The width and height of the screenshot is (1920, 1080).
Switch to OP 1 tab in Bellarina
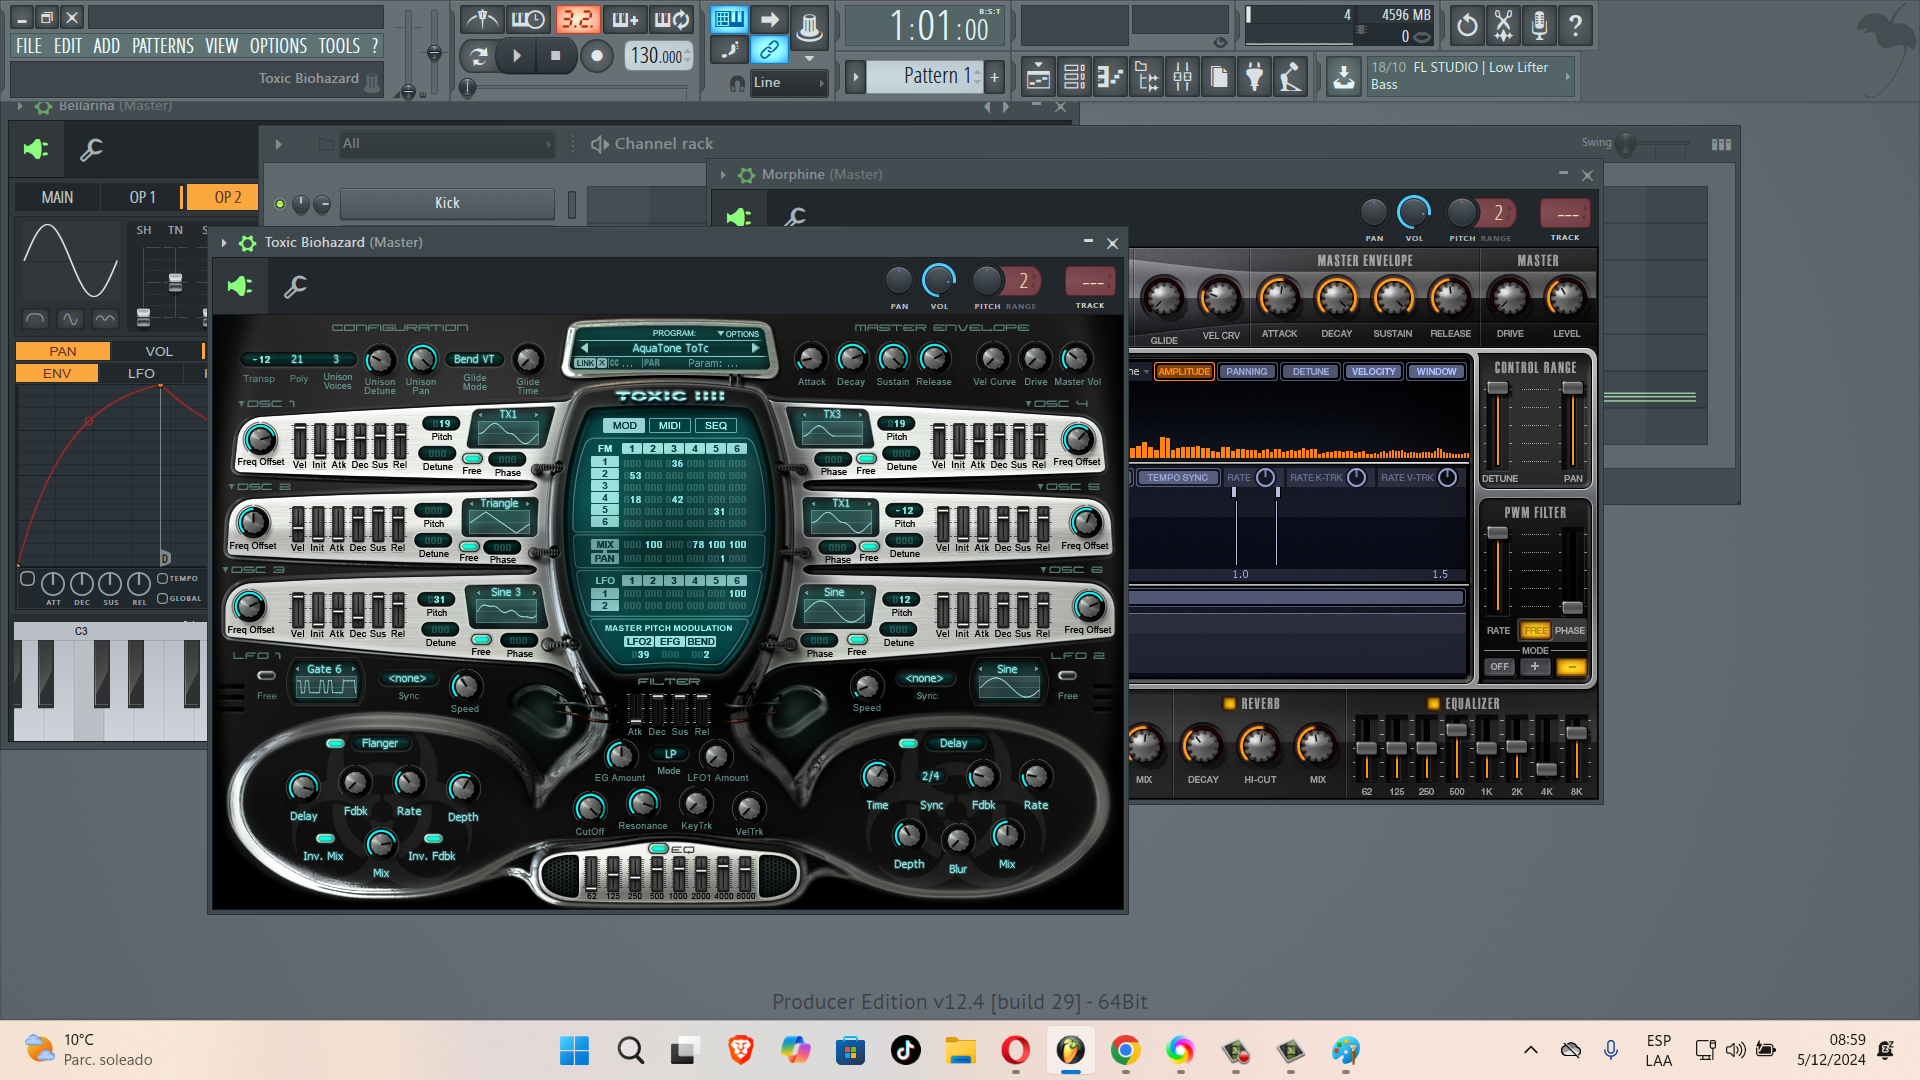pyautogui.click(x=141, y=197)
